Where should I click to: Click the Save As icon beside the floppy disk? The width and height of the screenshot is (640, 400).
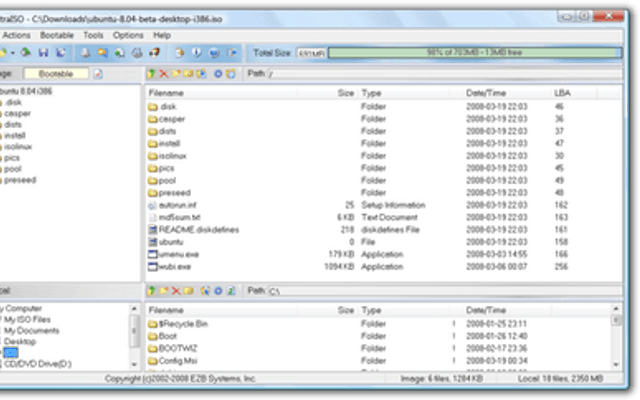click(60, 53)
